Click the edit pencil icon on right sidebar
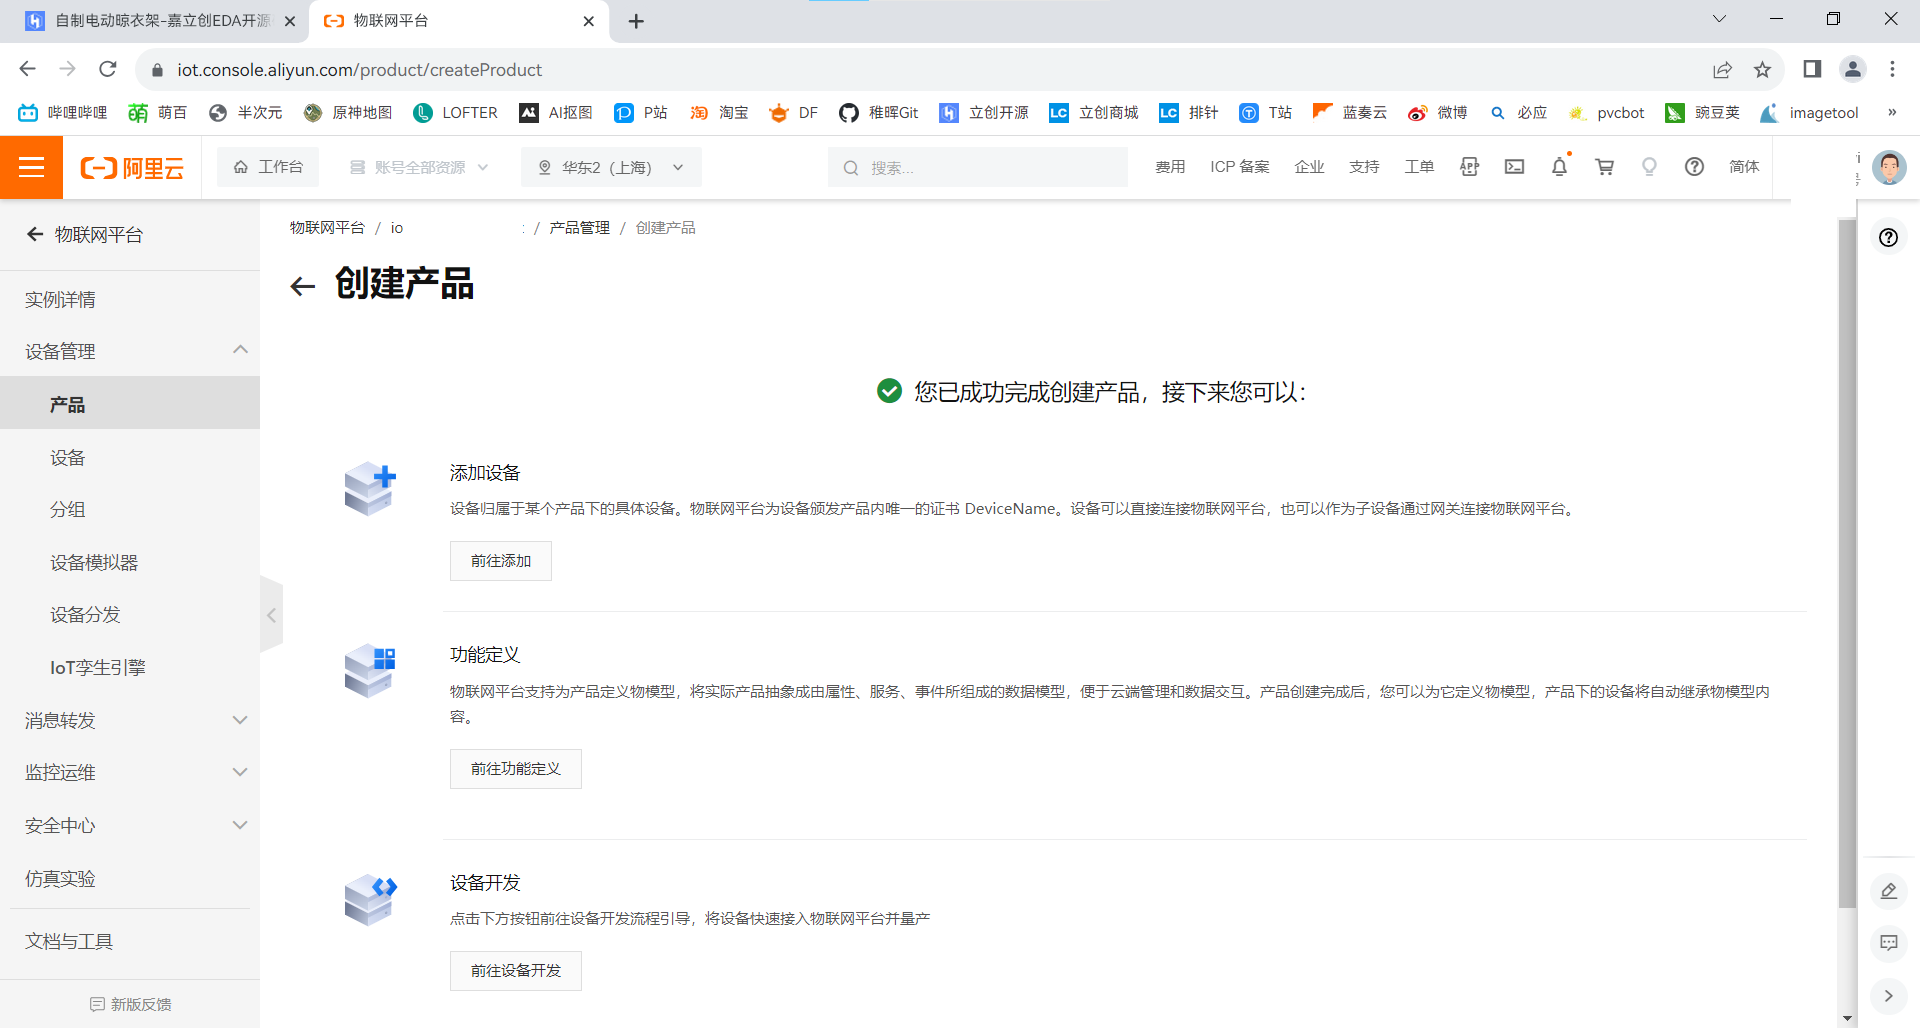Screen dimensions: 1920x1028 1888,891
